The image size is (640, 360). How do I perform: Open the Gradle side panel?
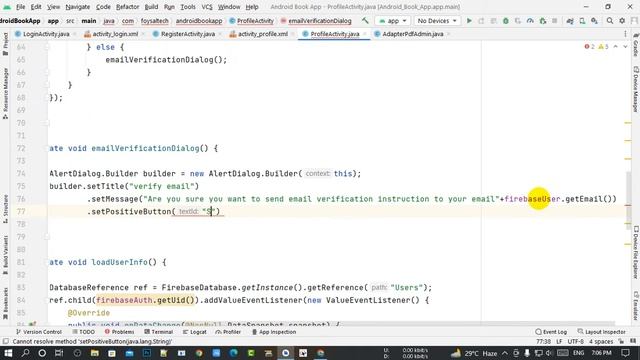click(x=636, y=45)
